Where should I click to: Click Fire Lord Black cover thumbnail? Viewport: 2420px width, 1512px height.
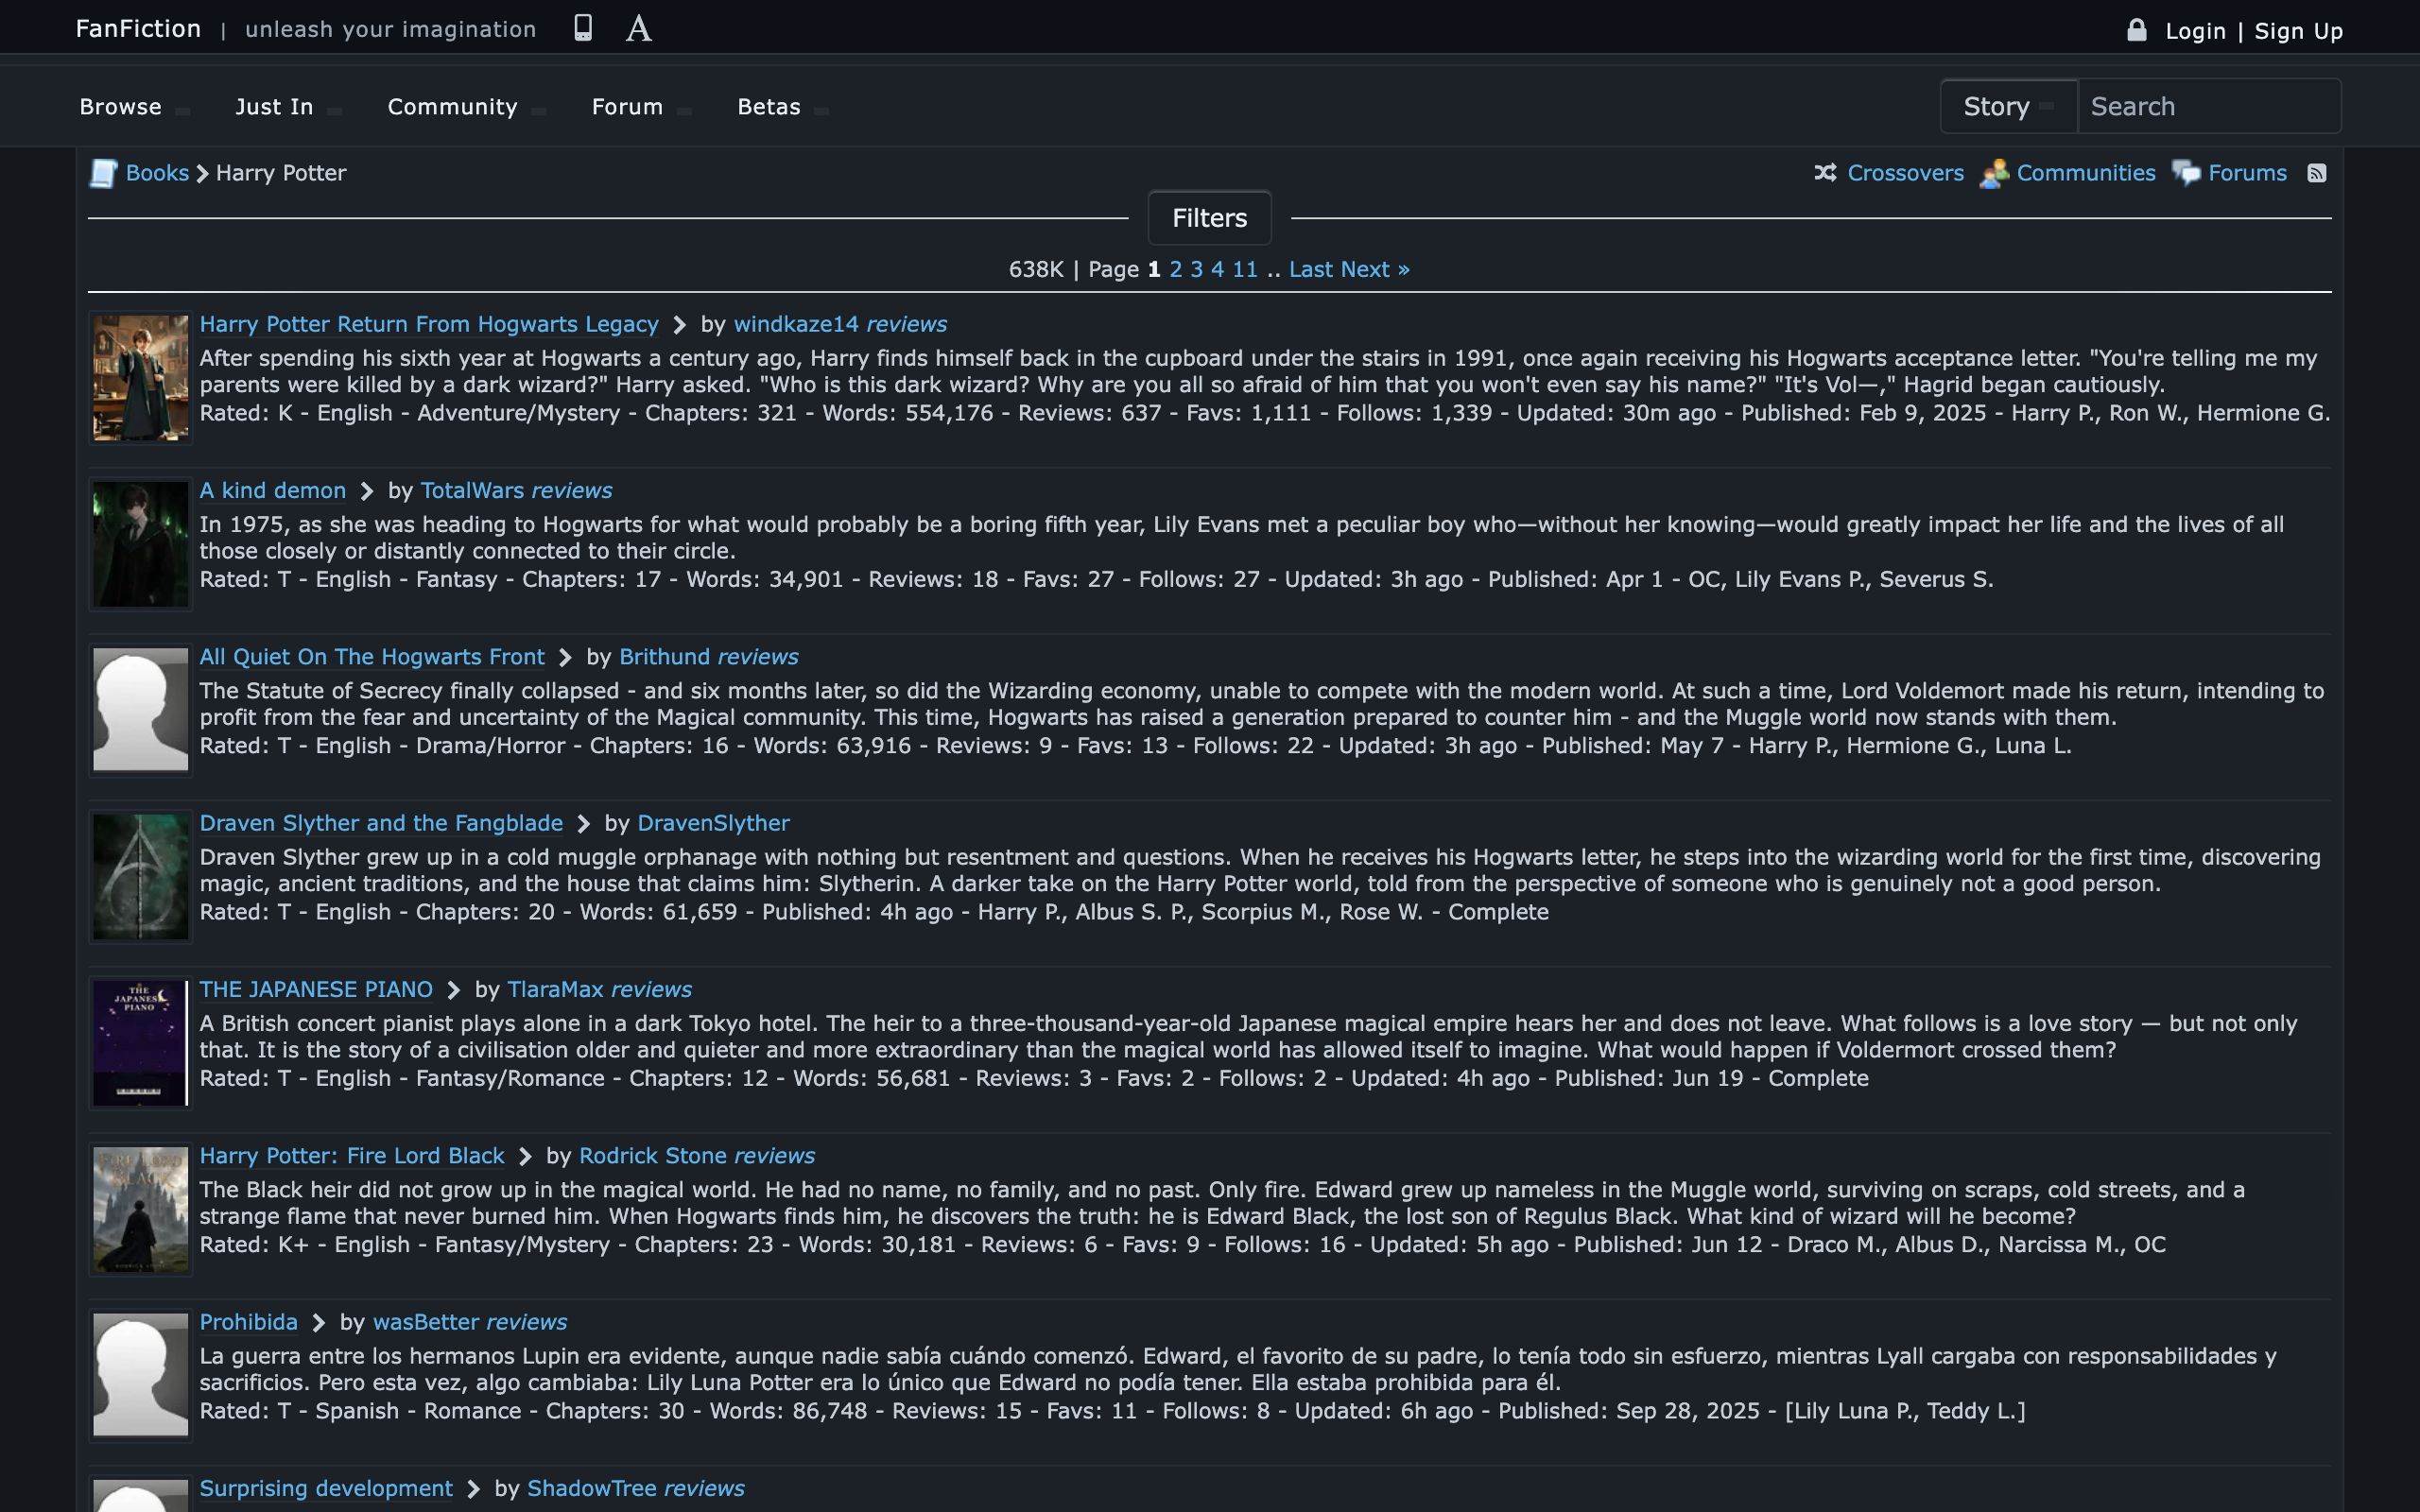pyautogui.click(x=141, y=1209)
